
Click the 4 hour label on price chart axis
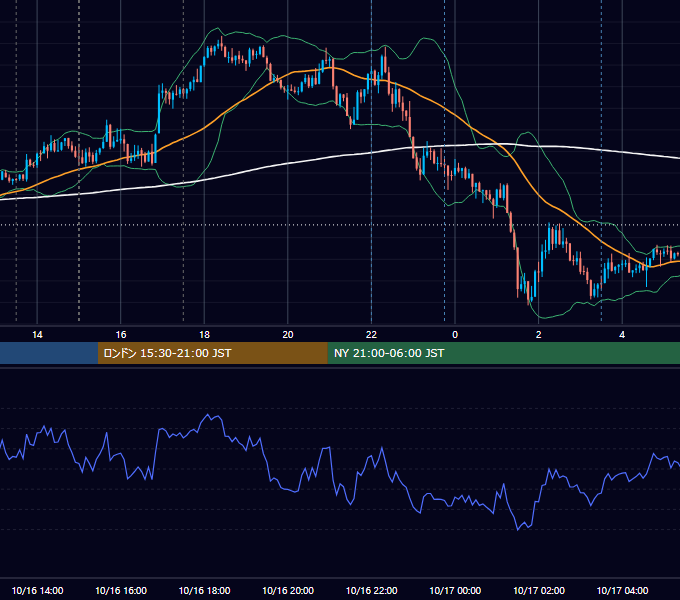(x=622, y=335)
